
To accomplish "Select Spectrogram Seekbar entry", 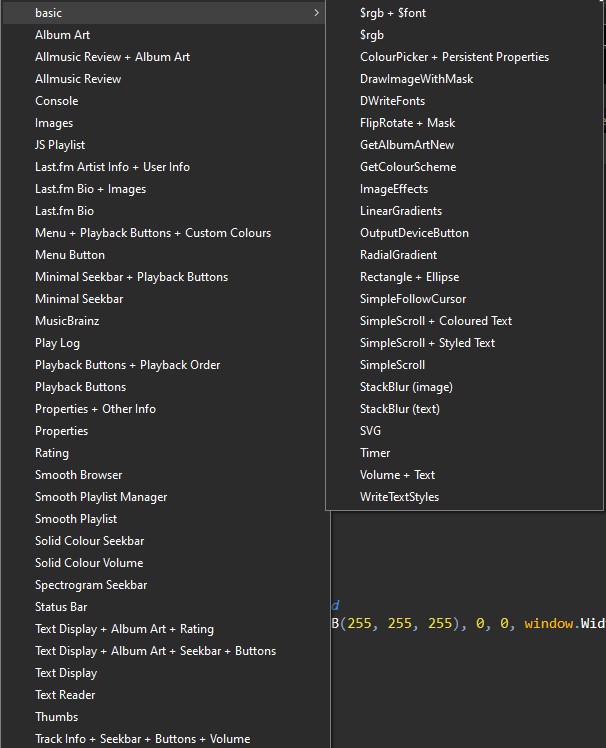I will [91, 585].
